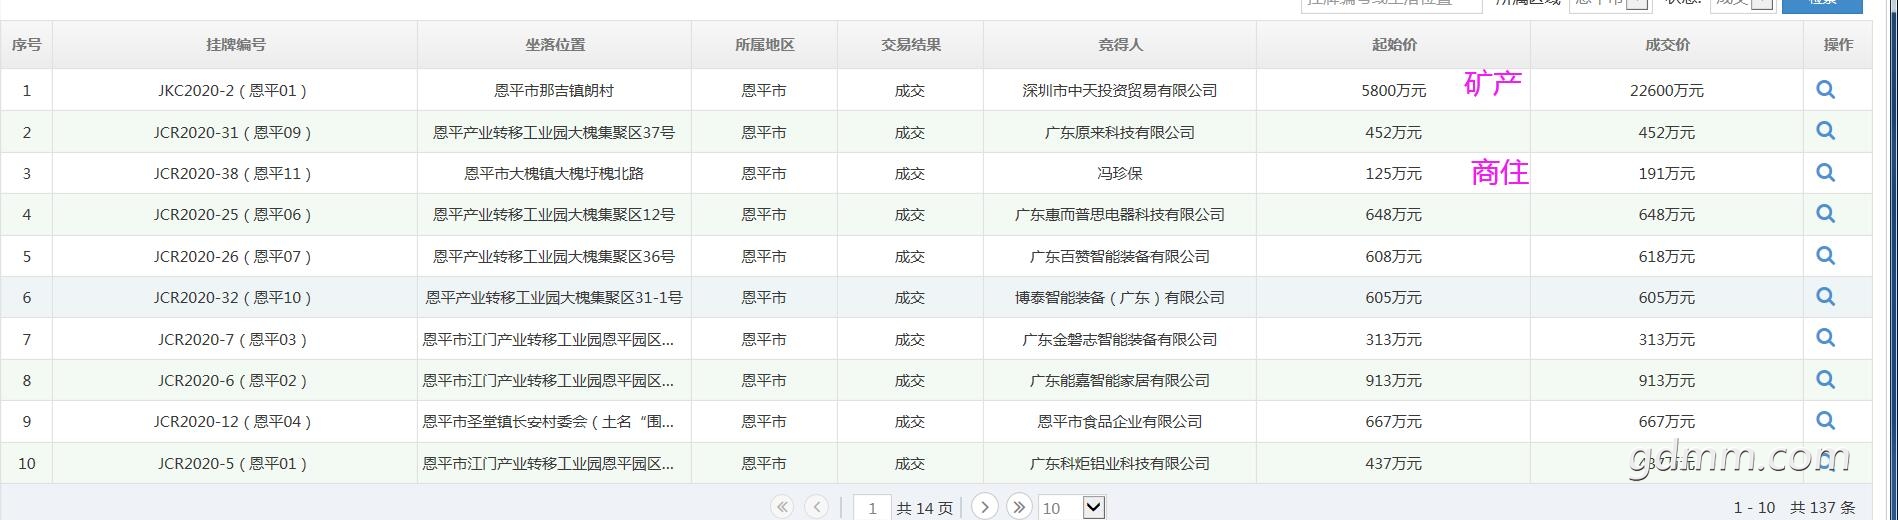Viewport: 1898px width, 520px height.
Task: Click the listing number search text box
Action: (1390, 4)
